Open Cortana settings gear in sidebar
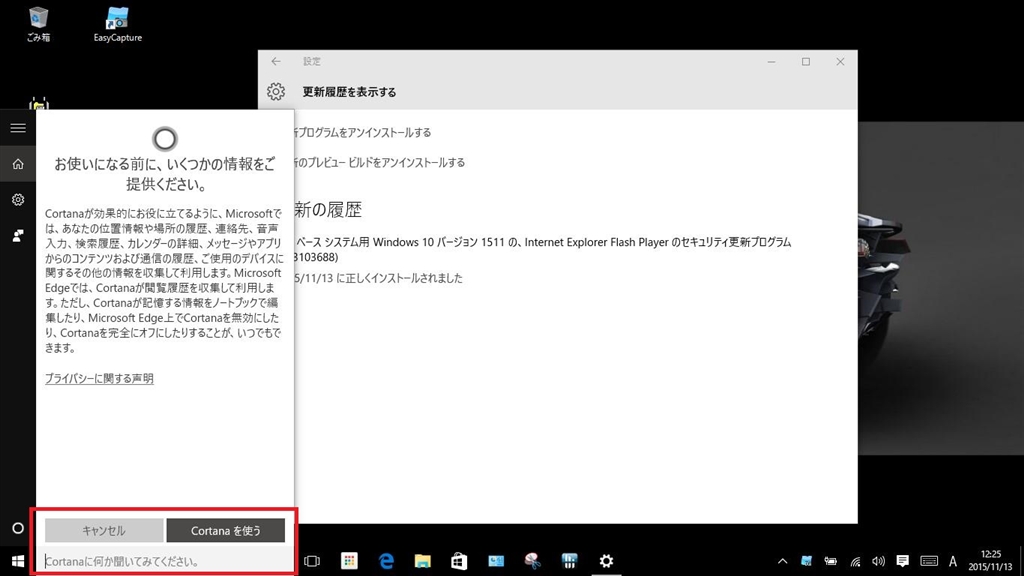Image resolution: width=1024 pixels, height=576 pixels. coord(18,200)
